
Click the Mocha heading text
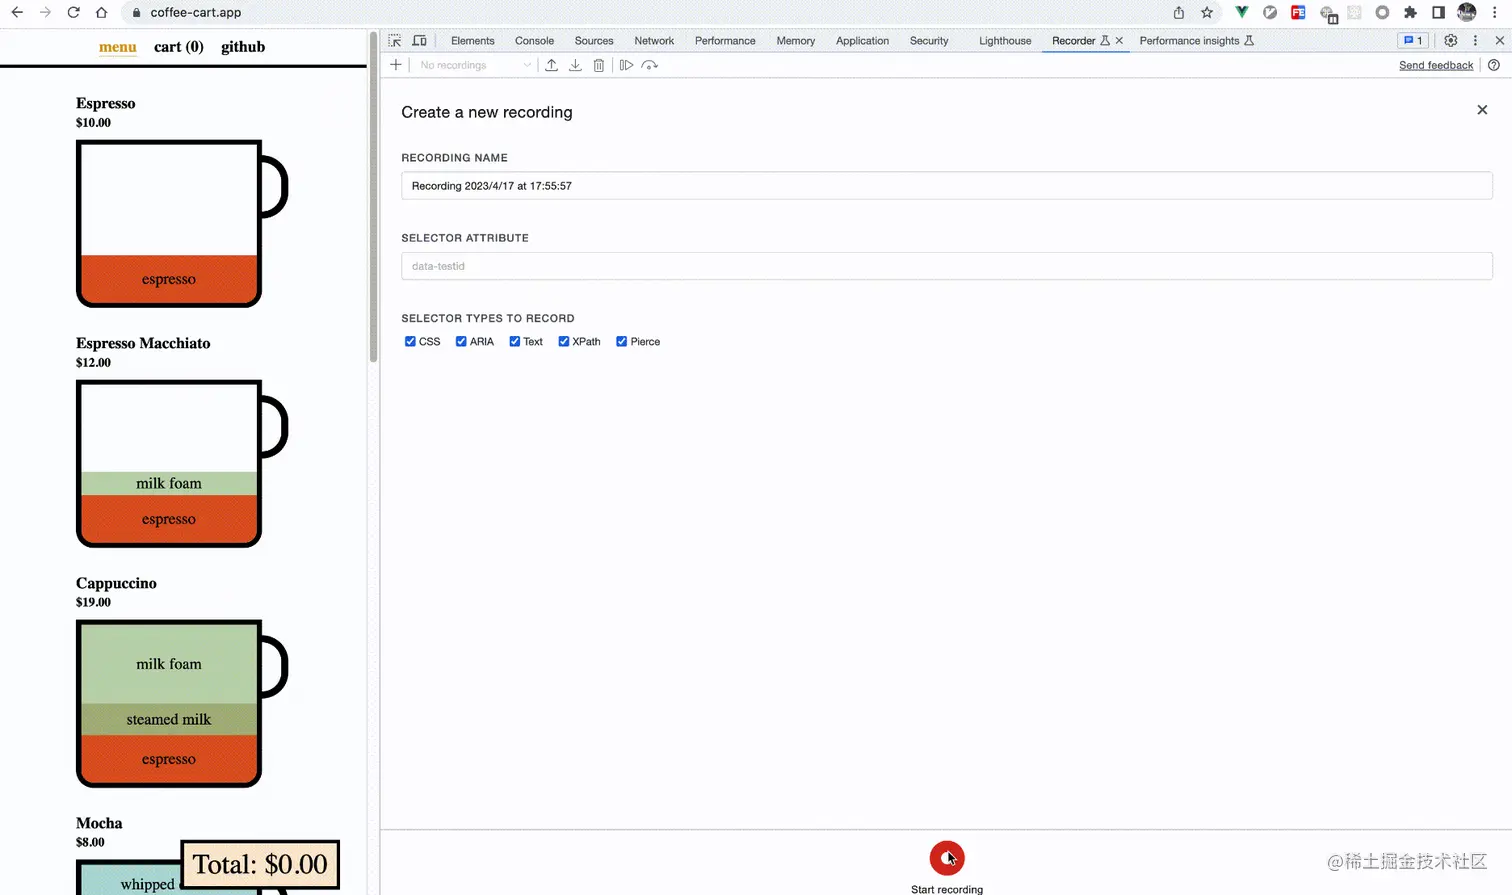tap(99, 823)
